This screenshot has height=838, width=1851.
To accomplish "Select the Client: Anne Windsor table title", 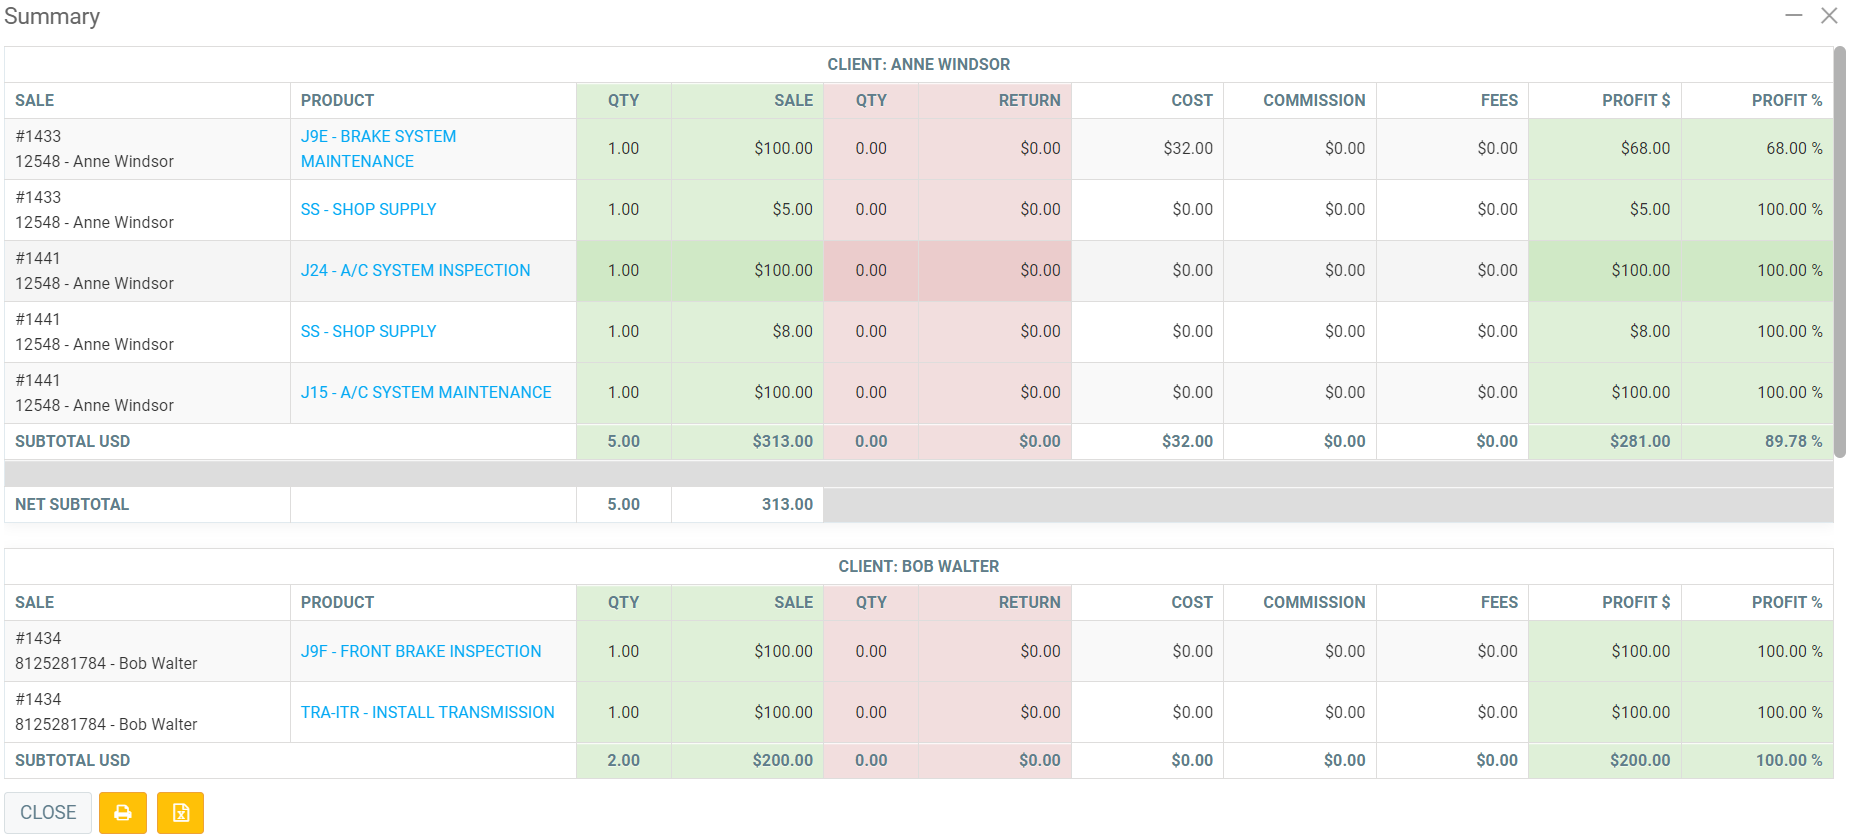I will (x=918, y=64).
